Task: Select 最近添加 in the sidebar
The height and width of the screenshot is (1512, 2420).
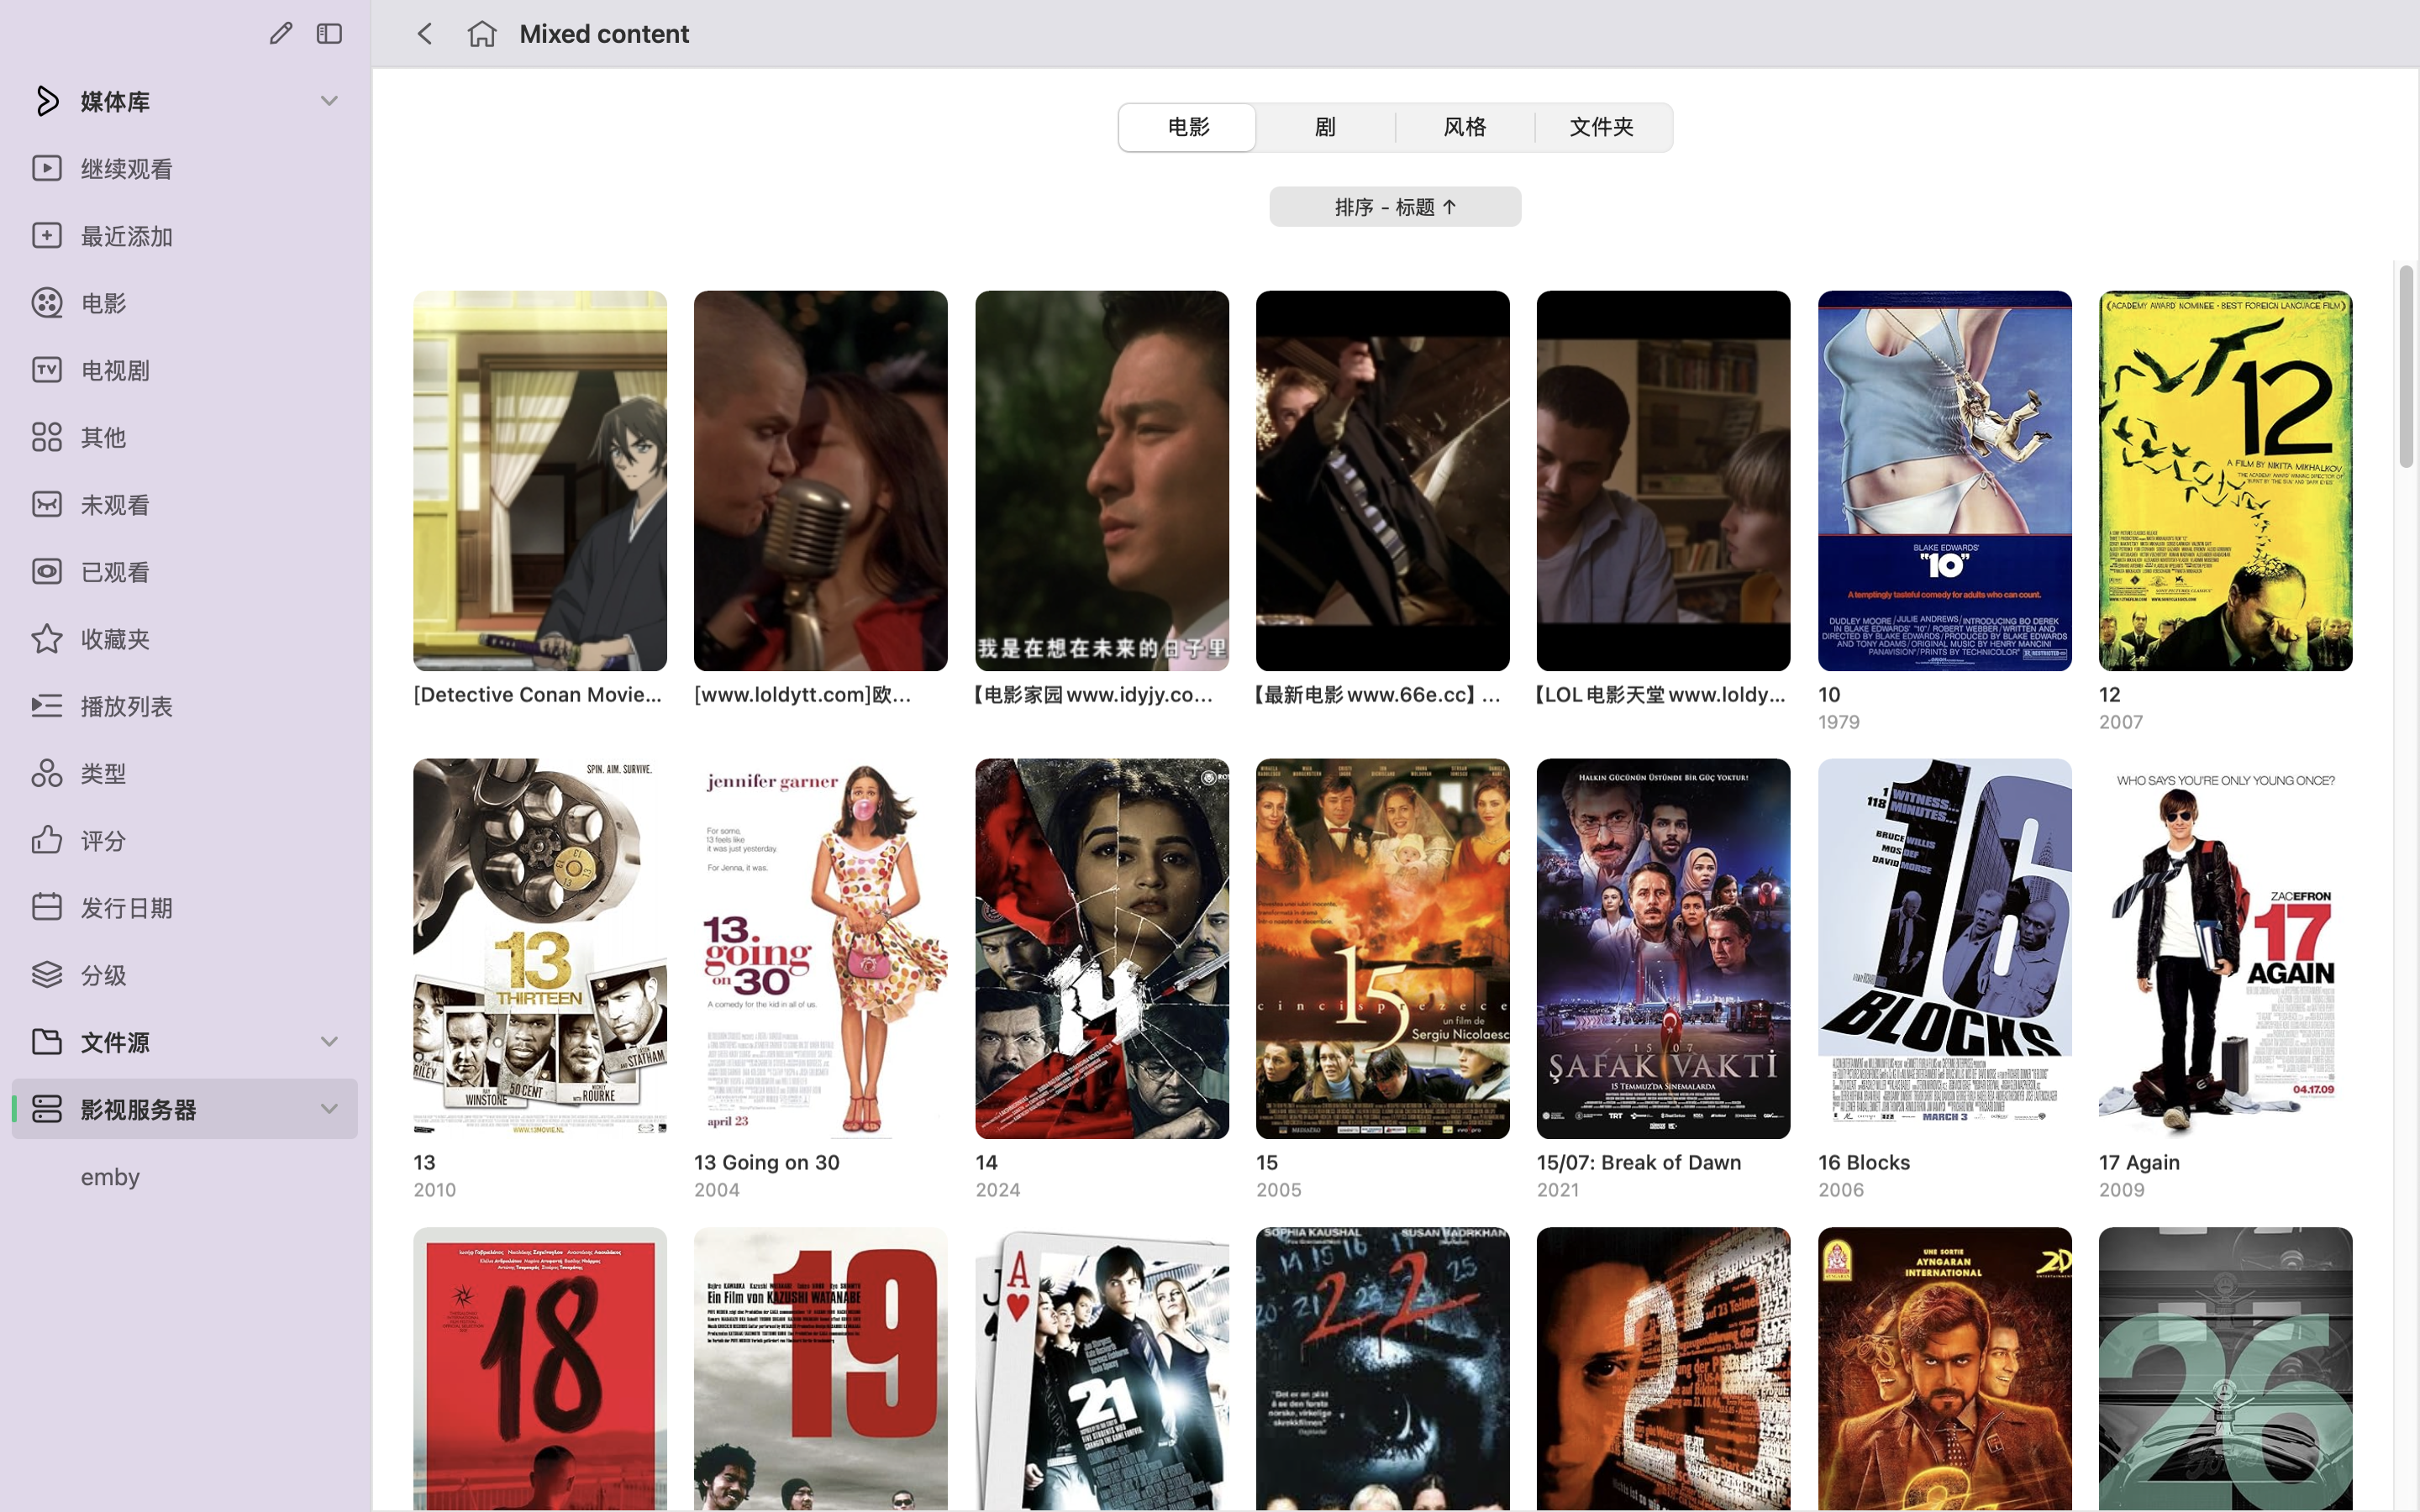Action: point(185,235)
